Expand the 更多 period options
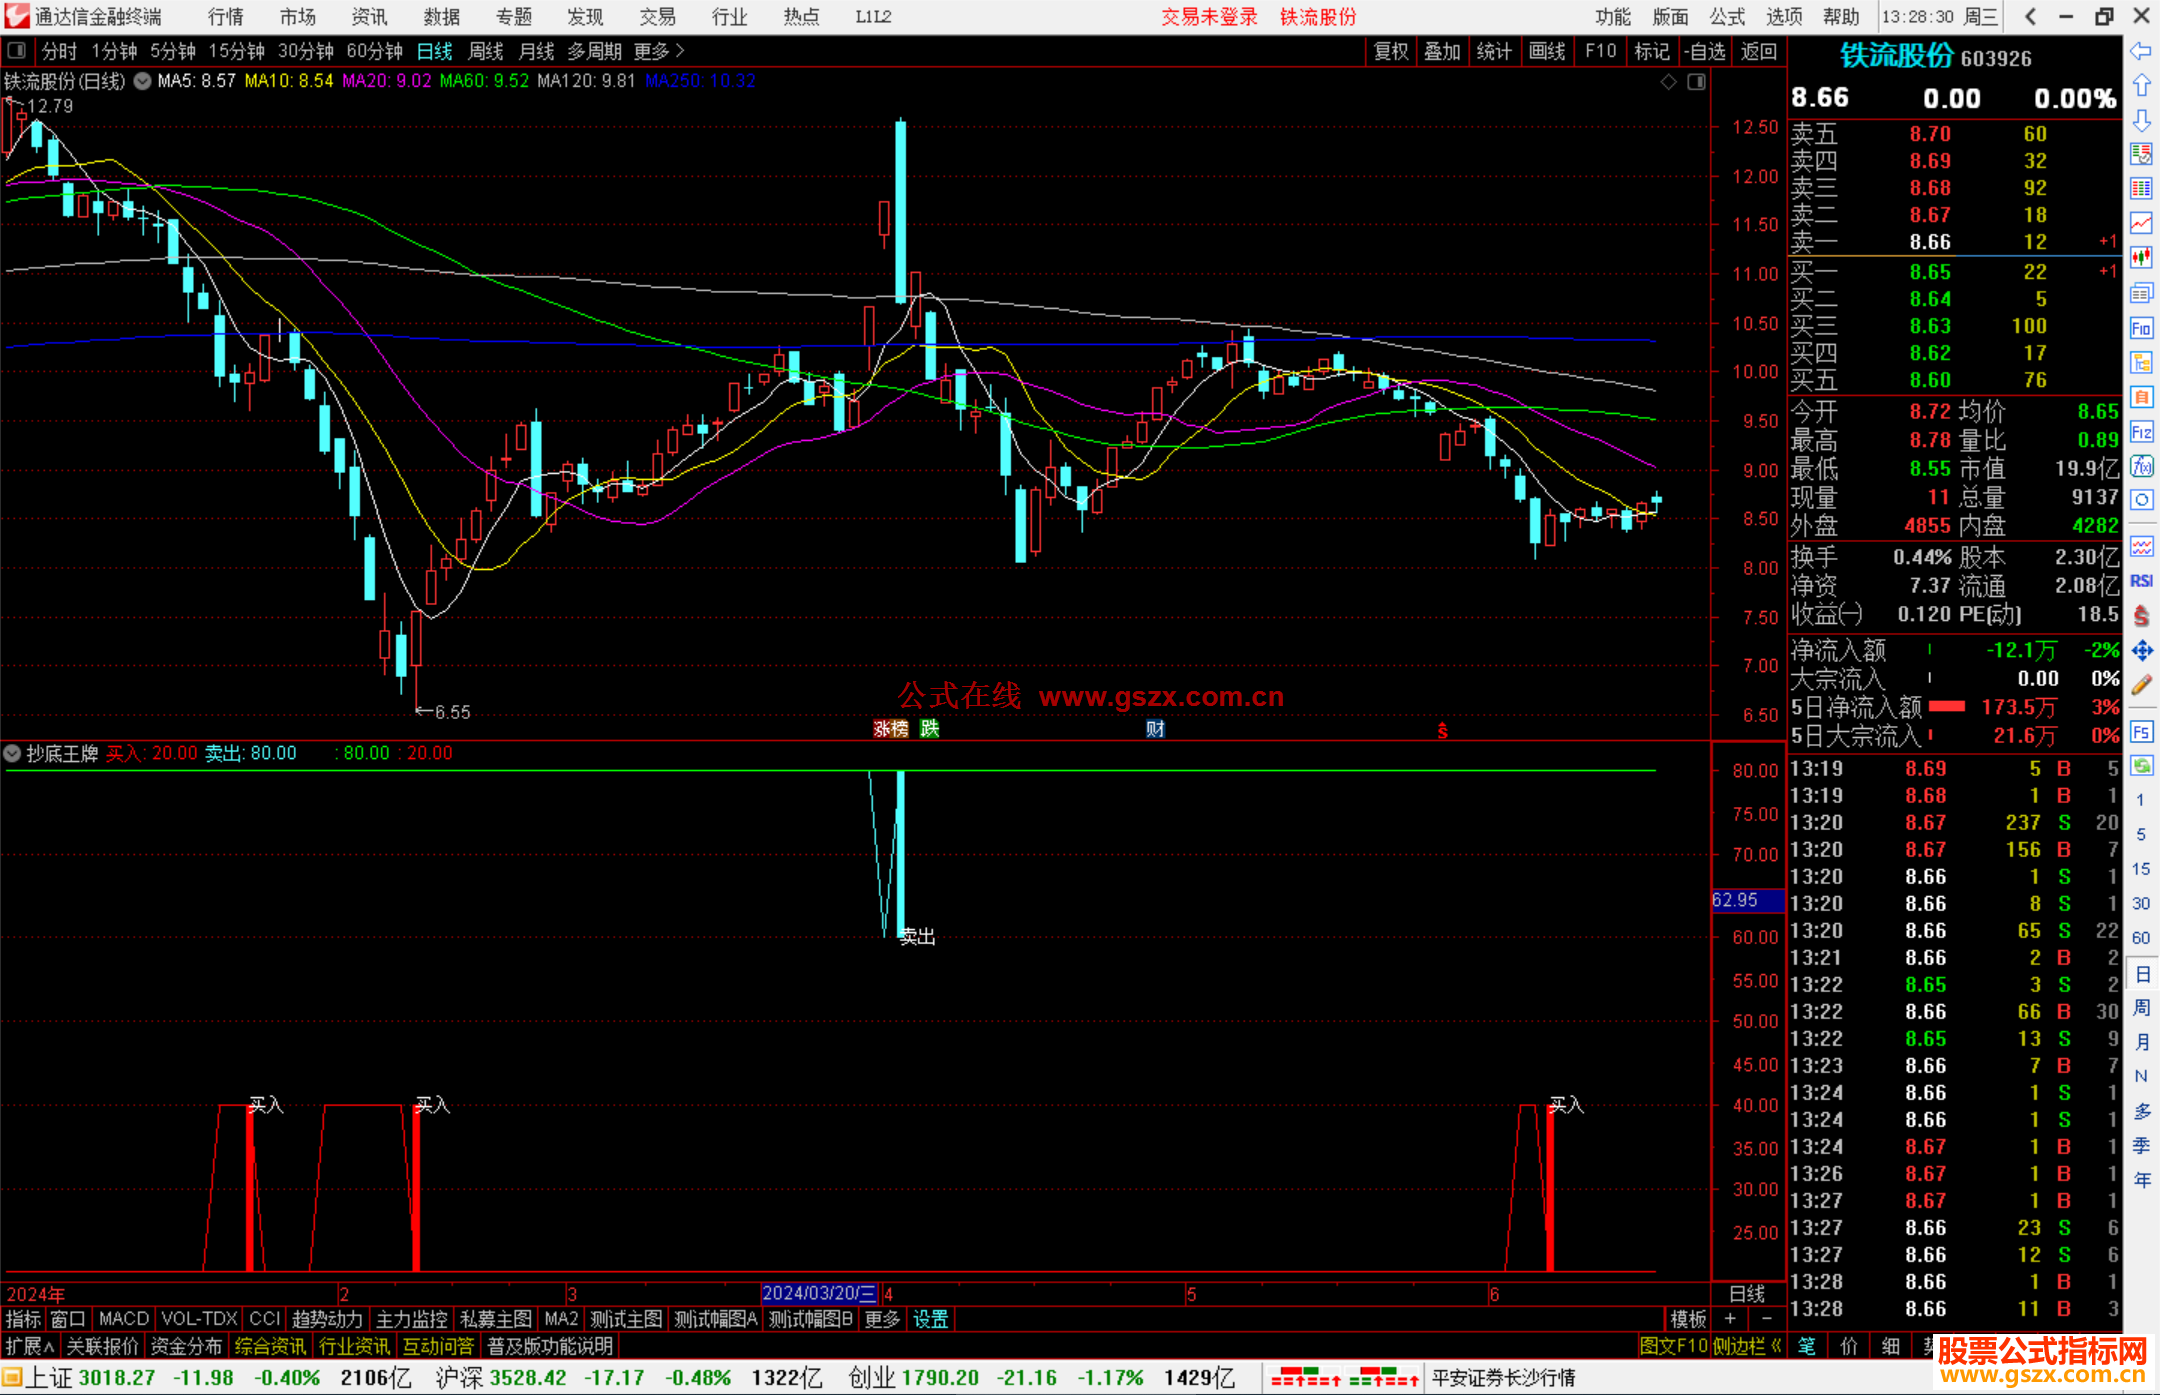Screen dimensions: 2160x1395 point(658,51)
